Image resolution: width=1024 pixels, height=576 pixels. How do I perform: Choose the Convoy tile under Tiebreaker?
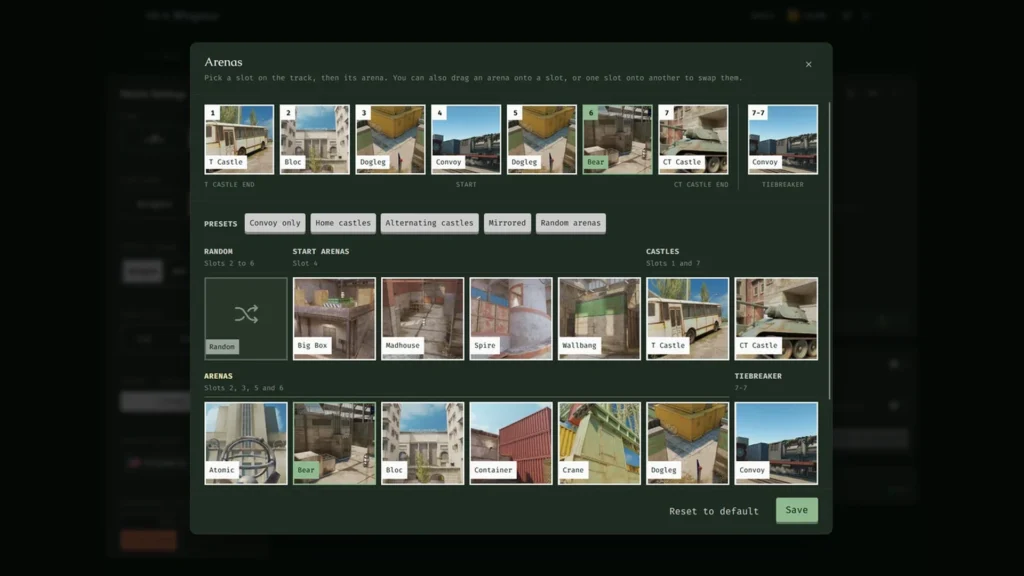pyautogui.click(x=776, y=443)
